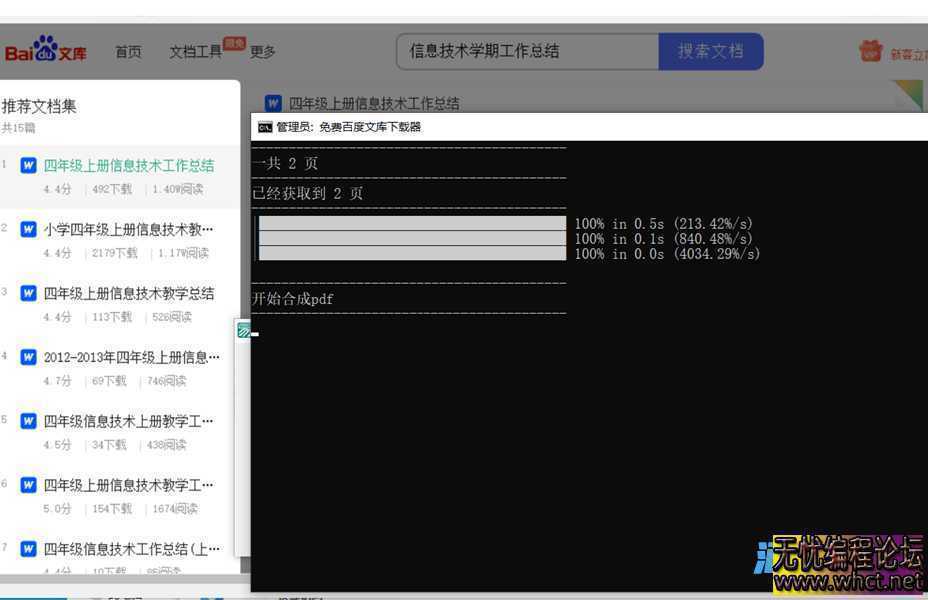Click inside the search input field
928x600 pixels.
point(520,50)
